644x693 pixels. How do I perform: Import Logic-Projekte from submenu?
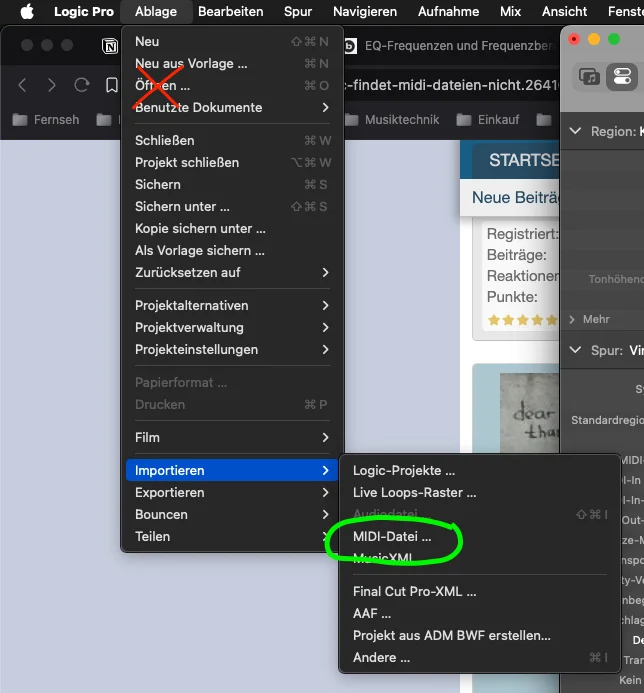pyautogui.click(x=480, y=471)
